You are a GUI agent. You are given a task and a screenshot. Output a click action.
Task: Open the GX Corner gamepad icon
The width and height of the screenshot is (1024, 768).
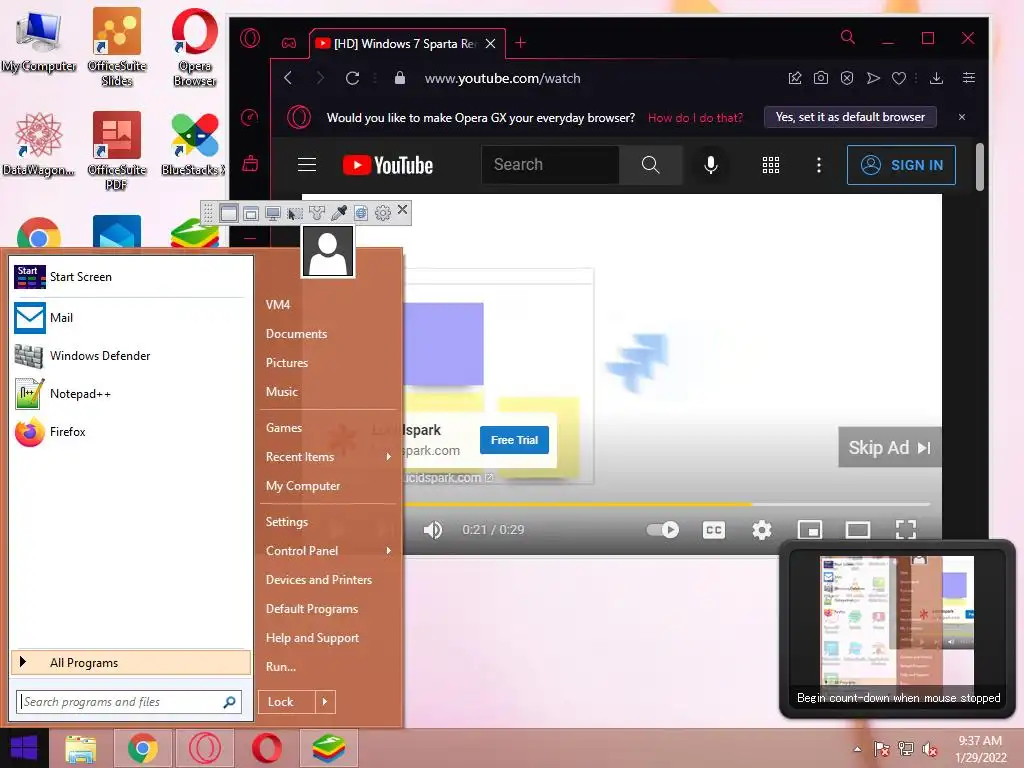coord(289,43)
